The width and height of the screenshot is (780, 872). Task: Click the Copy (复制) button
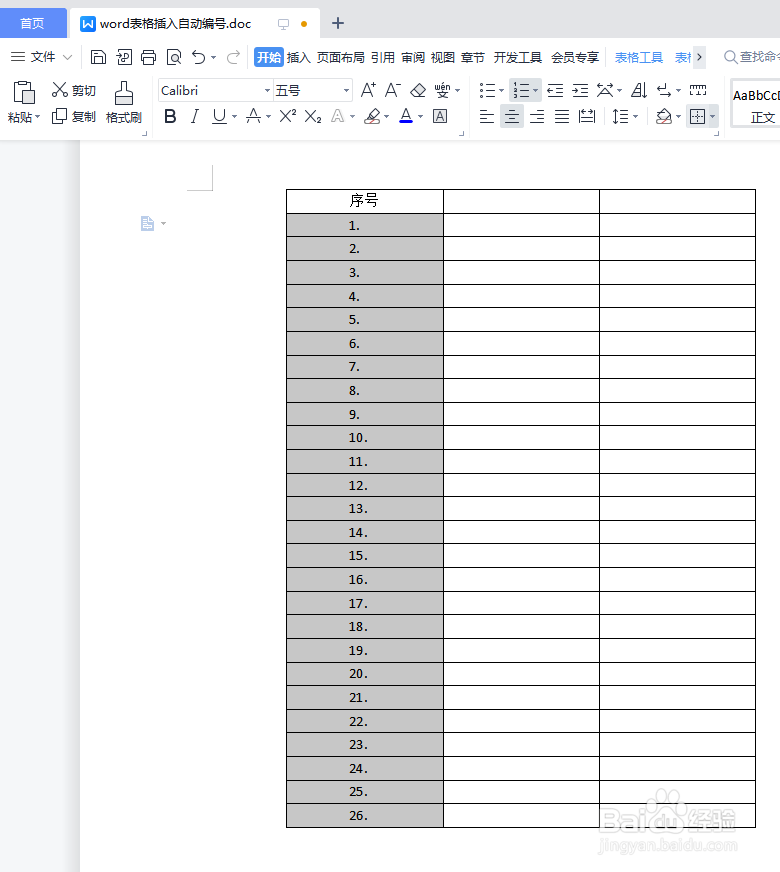click(x=73, y=116)
